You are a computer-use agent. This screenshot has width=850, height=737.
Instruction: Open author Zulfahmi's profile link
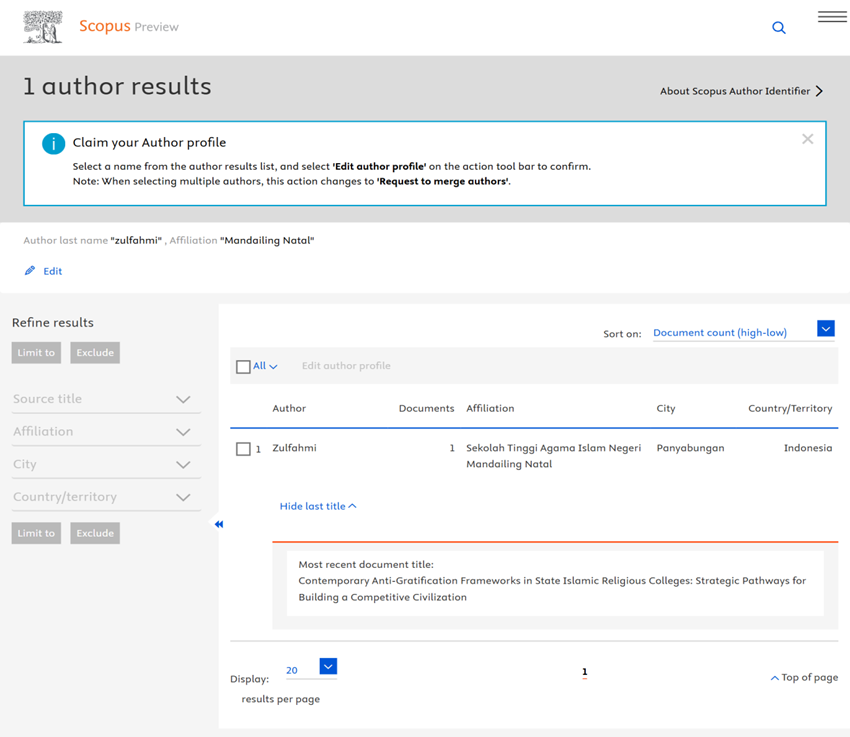click(x=294, y=448)
